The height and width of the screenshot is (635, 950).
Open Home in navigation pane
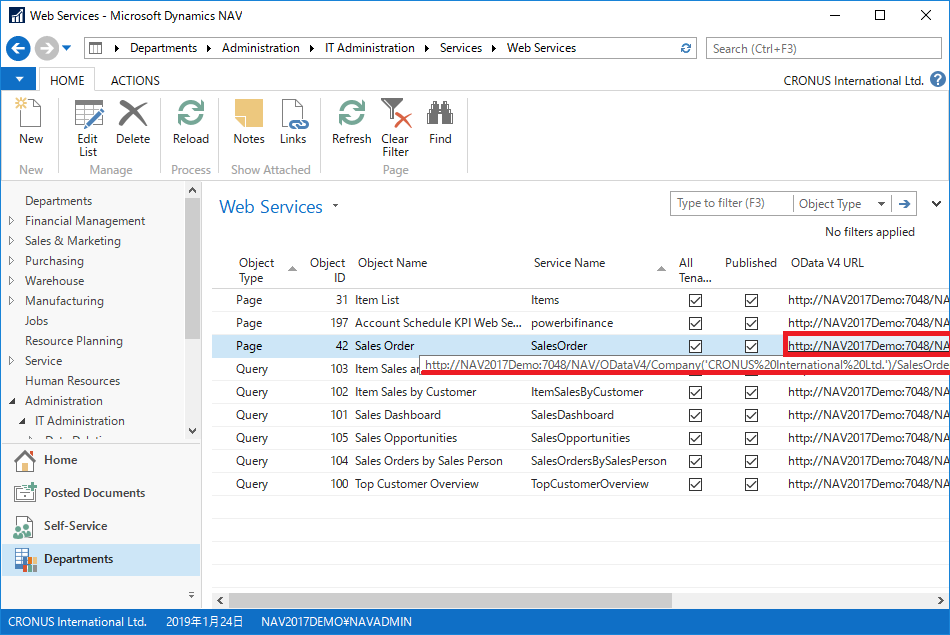100,460
